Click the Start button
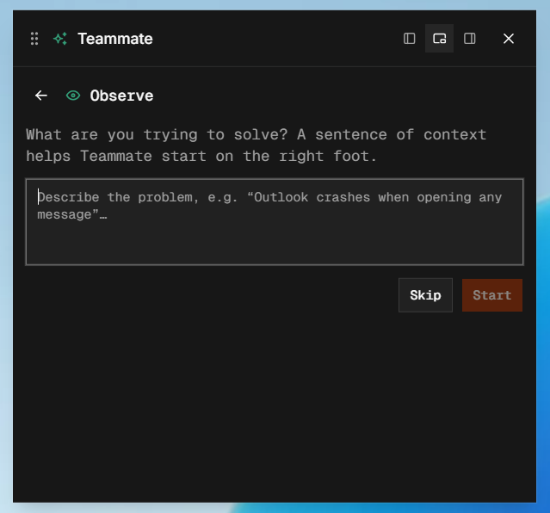The height and width of the screenshot is (513, 550). pos(492,295)
